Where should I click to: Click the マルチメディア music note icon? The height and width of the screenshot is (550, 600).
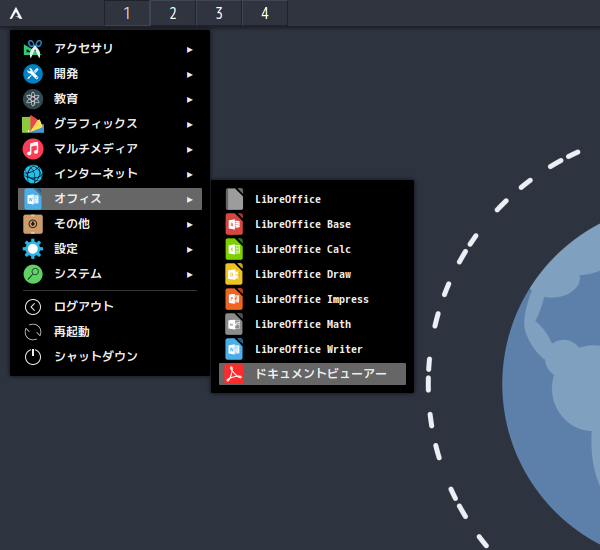point(33,149)
